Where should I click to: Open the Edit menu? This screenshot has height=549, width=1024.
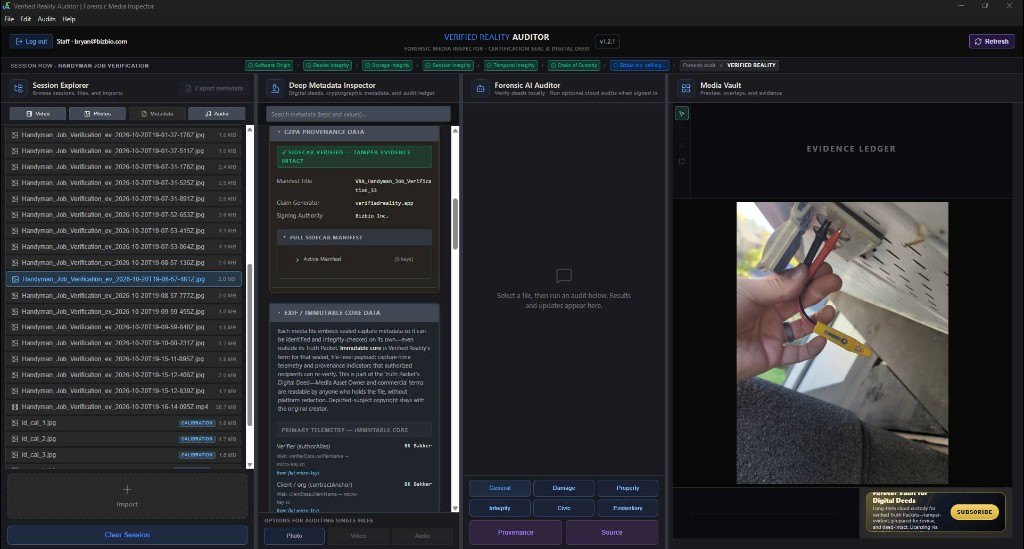[25, 19]
